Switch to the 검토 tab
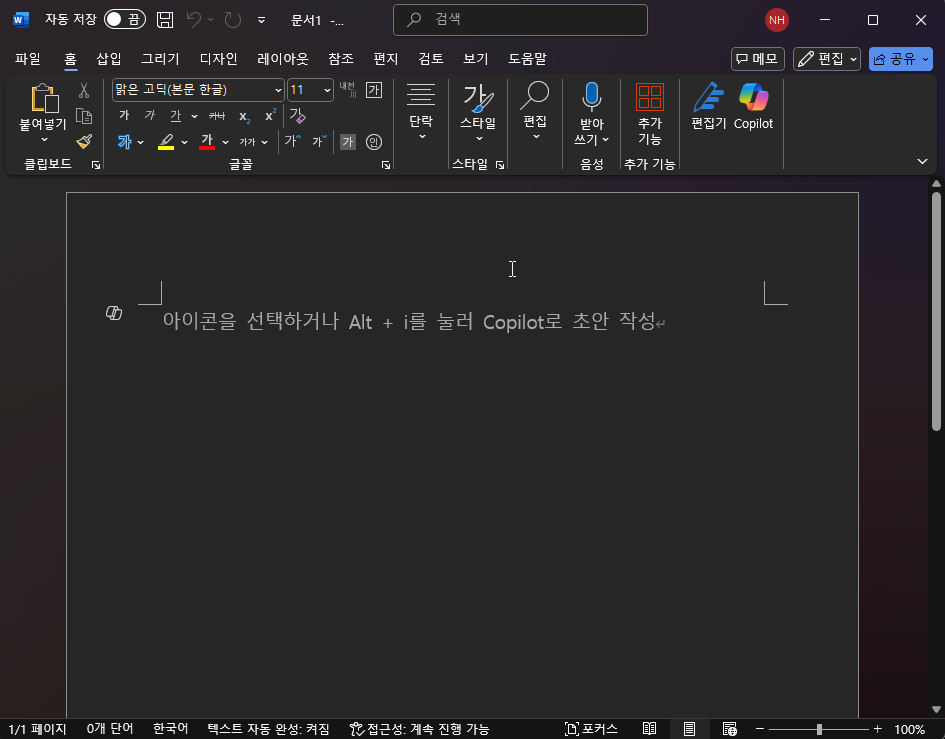This screenshot has height=739, width=945. 431,58
